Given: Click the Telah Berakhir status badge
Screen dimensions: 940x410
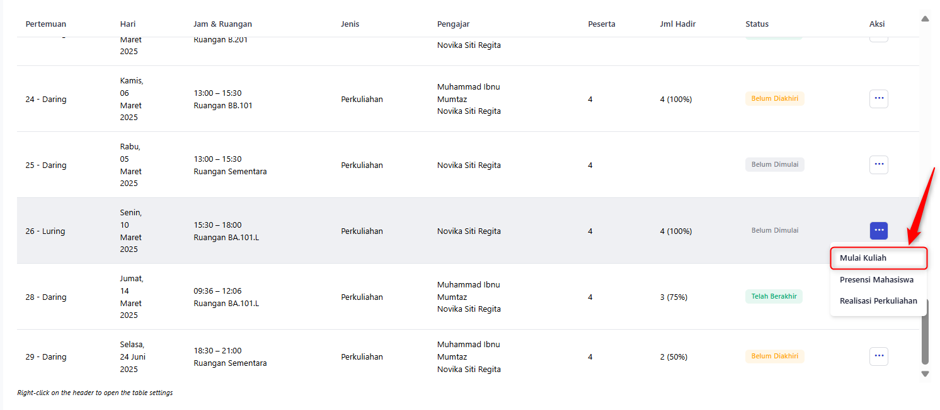Looking at the screenshot, I should coord(773,296).
